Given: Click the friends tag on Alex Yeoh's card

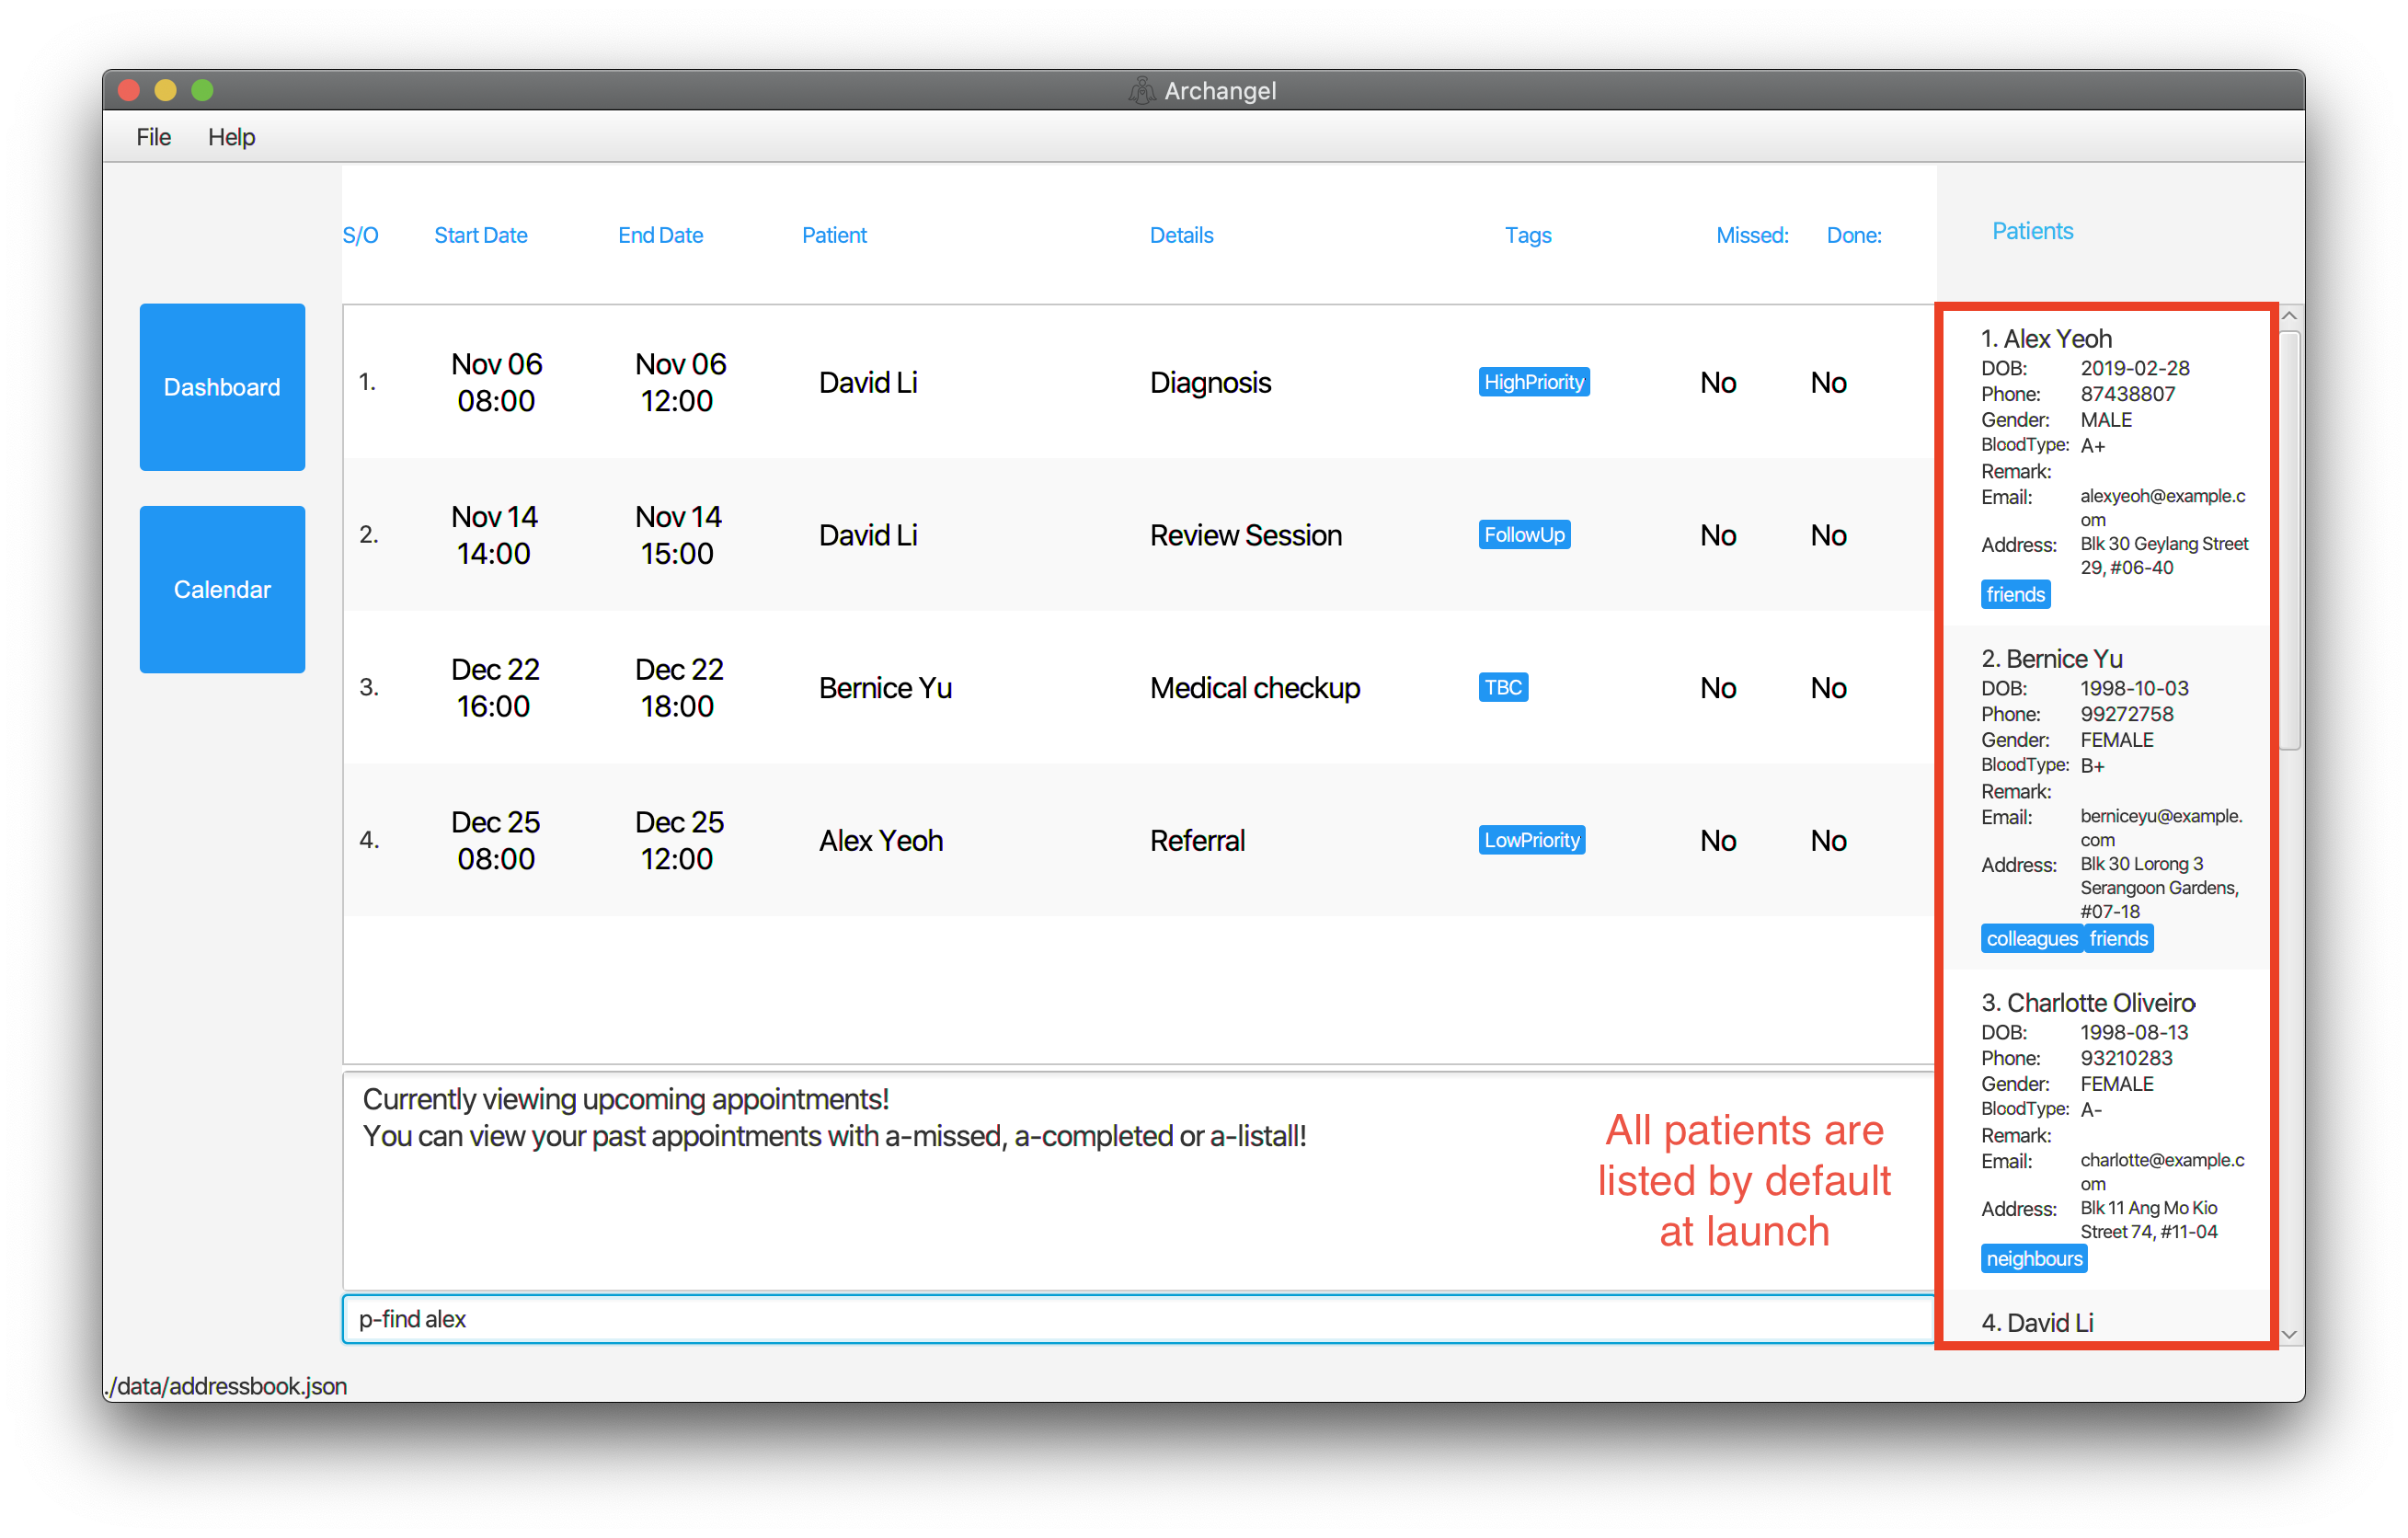Looking at the screenshot, I should [x=2015, y=594].
